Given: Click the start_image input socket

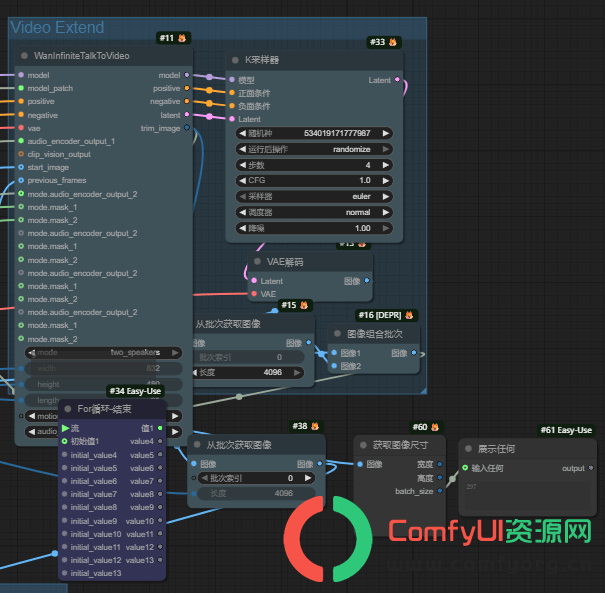Looking at the screenshot, I should 21,167.
